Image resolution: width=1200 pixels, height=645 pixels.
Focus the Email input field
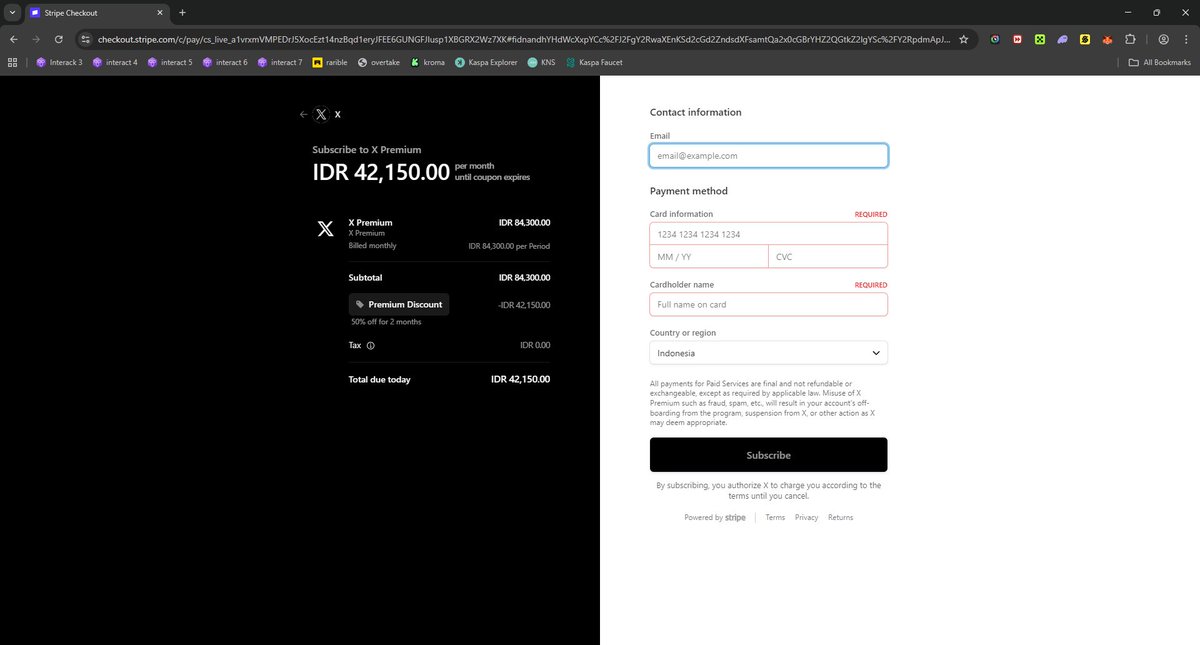768,156
